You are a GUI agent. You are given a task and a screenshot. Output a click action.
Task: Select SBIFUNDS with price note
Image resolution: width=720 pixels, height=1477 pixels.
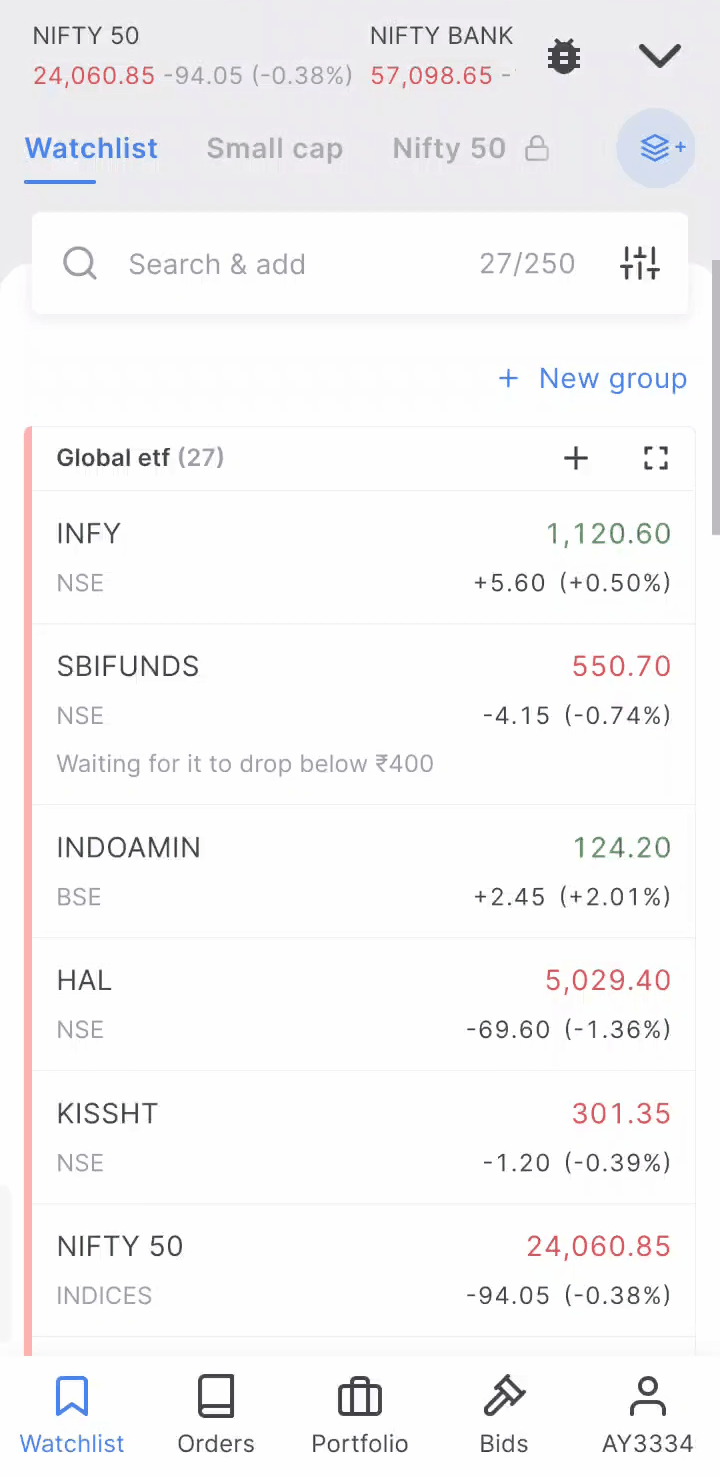click(364, 715)
